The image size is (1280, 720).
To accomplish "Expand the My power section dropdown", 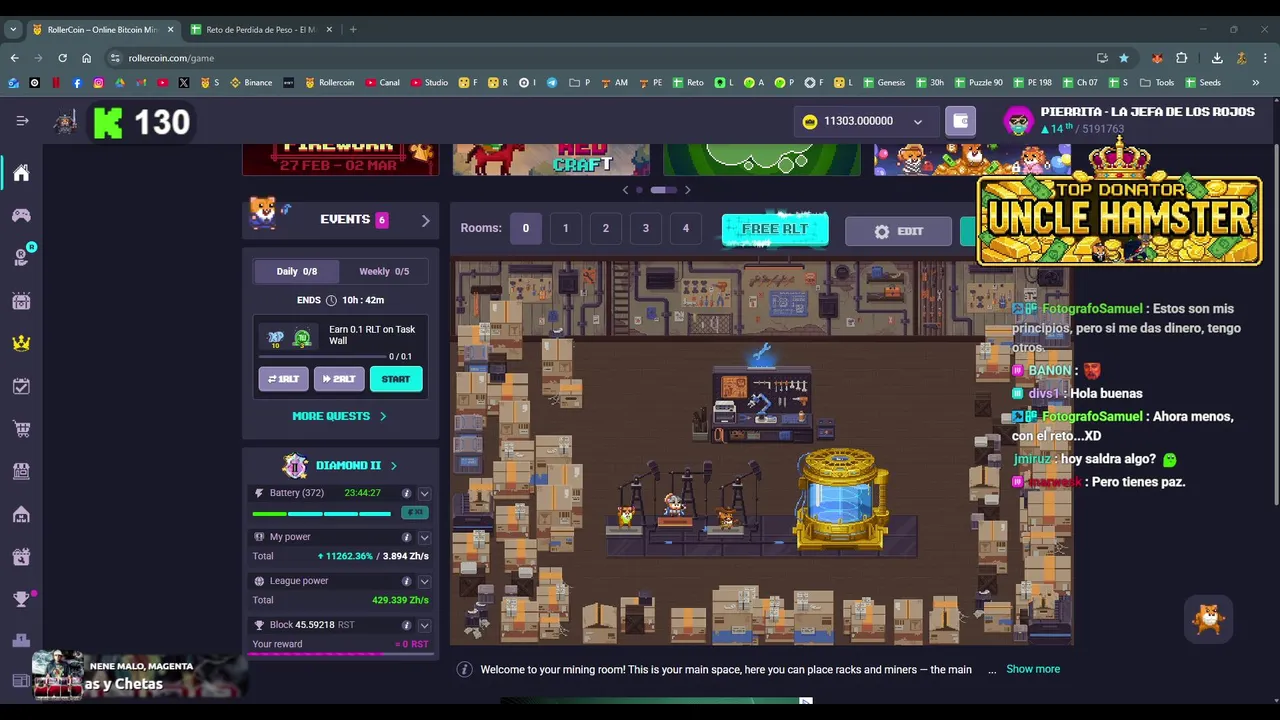I will pyautogui.click(x=425, y=537).
